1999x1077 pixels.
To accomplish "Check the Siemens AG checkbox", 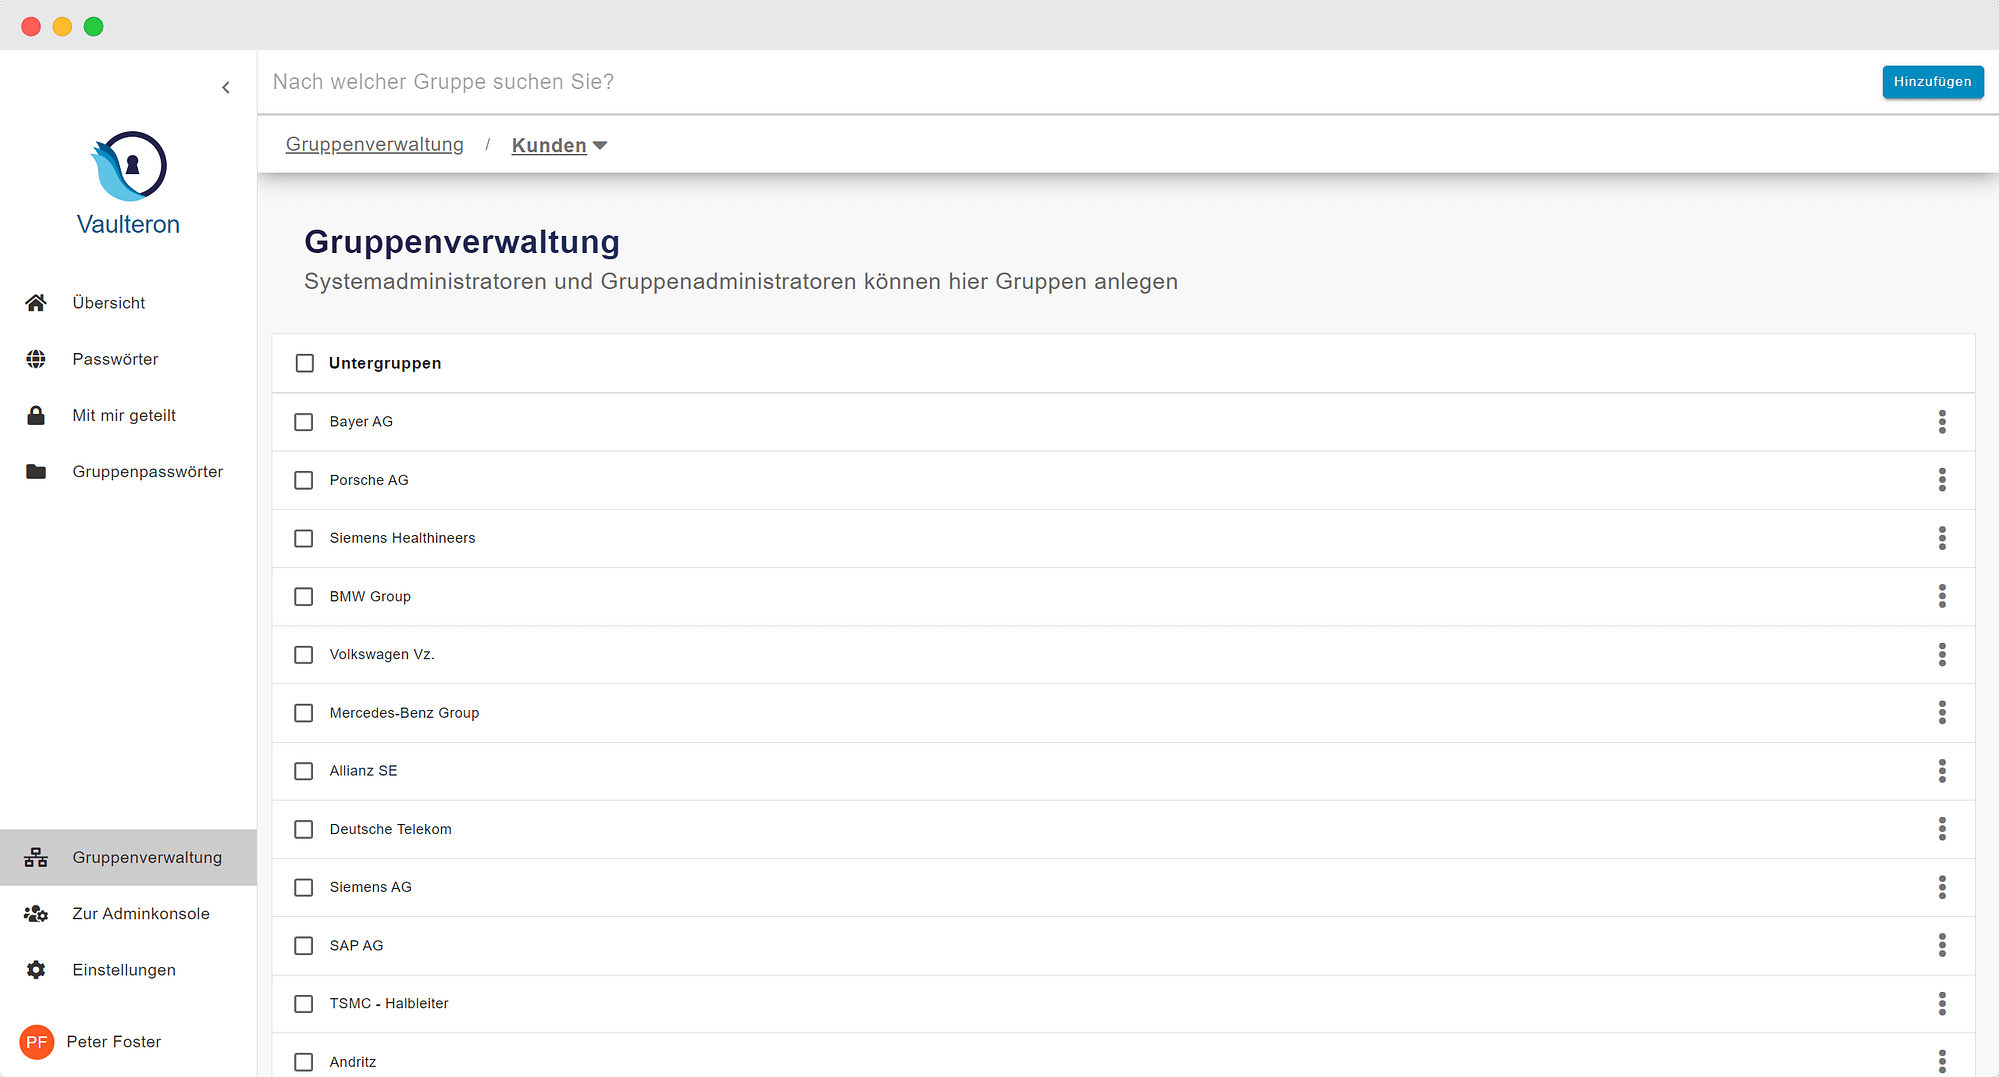I will point(304,887).
